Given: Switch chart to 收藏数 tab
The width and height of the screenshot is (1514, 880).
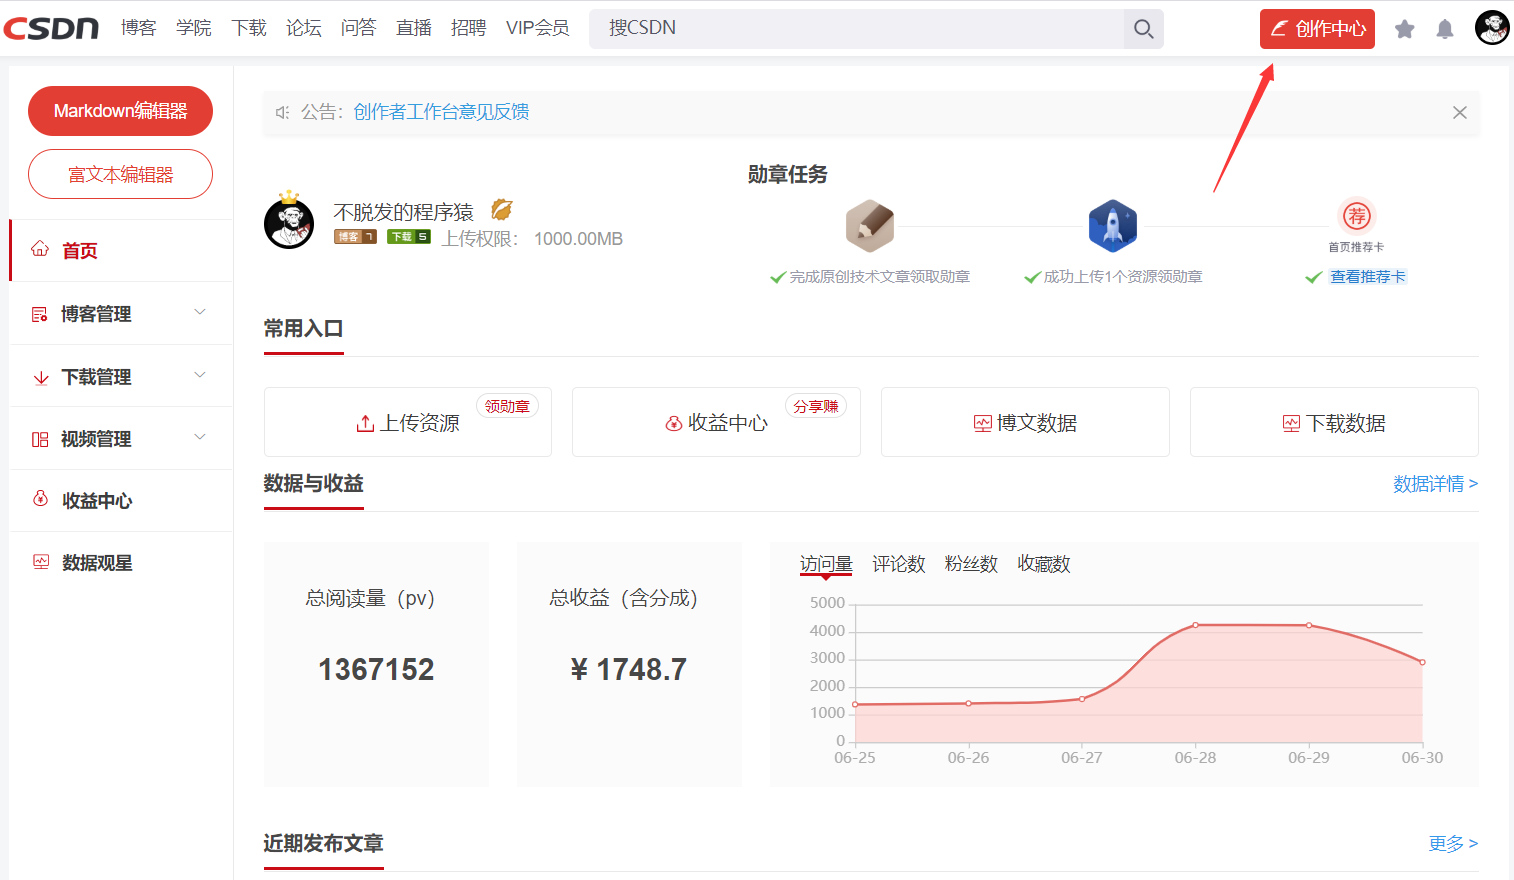Looking at the screenshot, I should (x=1044, y=564).
